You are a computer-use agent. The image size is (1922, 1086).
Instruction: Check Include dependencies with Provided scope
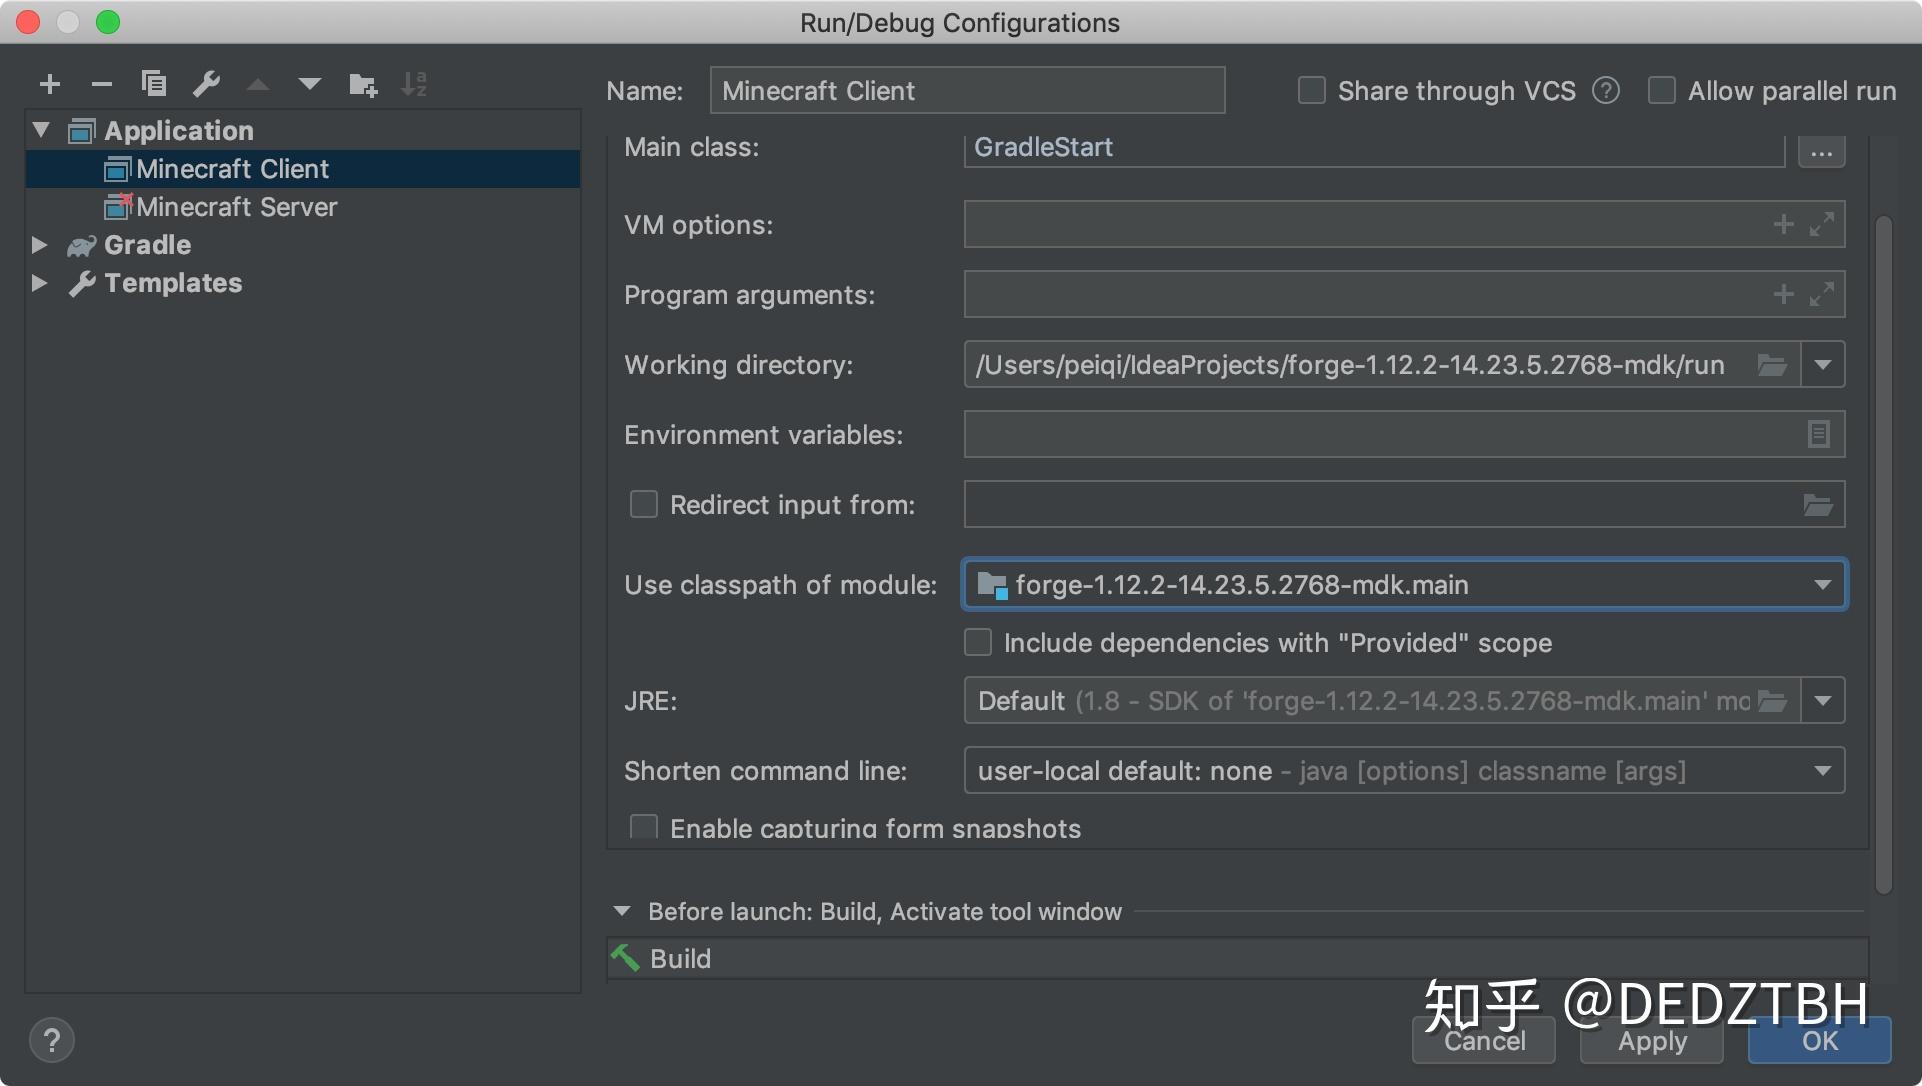[977, 642]
